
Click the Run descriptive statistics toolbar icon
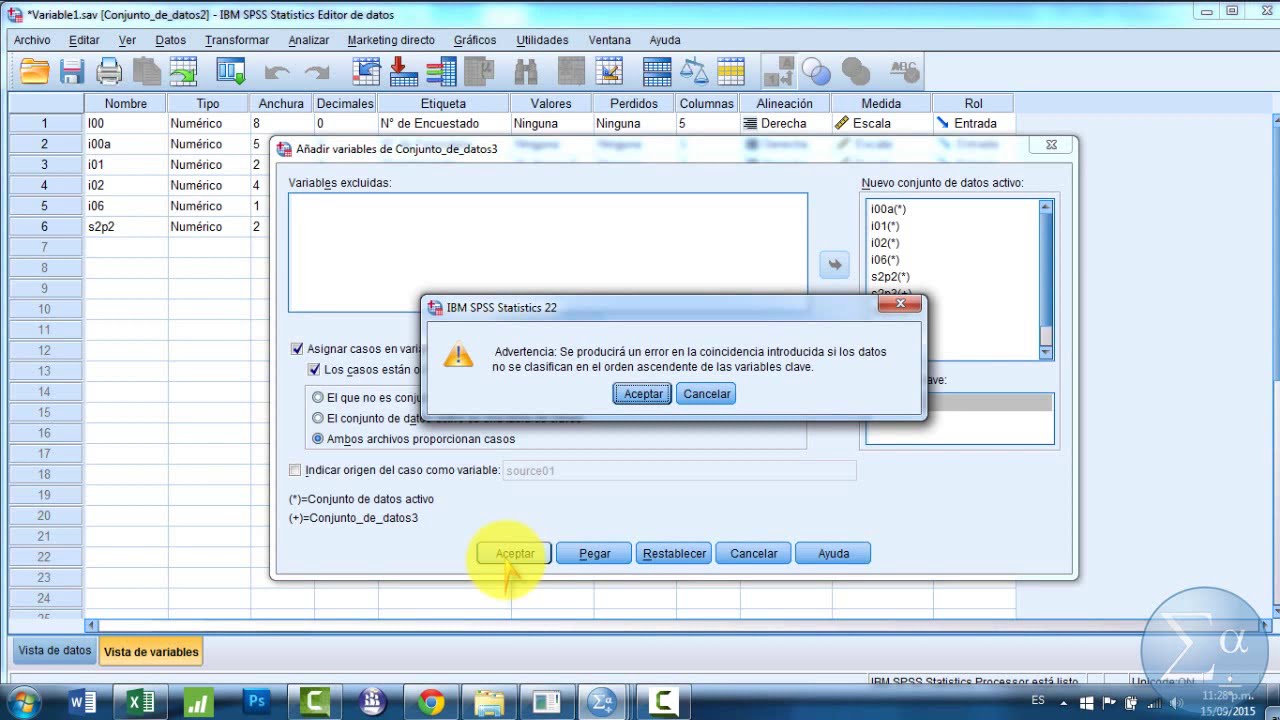coord(479,71)
